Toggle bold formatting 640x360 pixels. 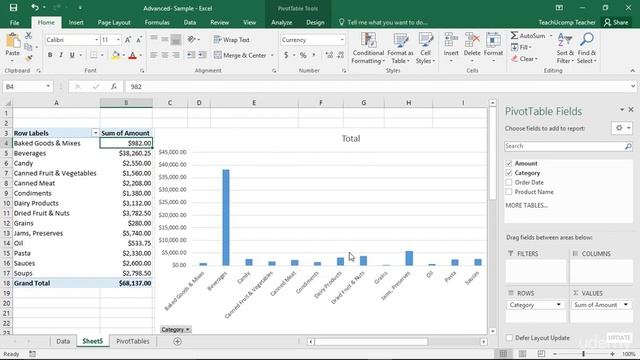50,55
